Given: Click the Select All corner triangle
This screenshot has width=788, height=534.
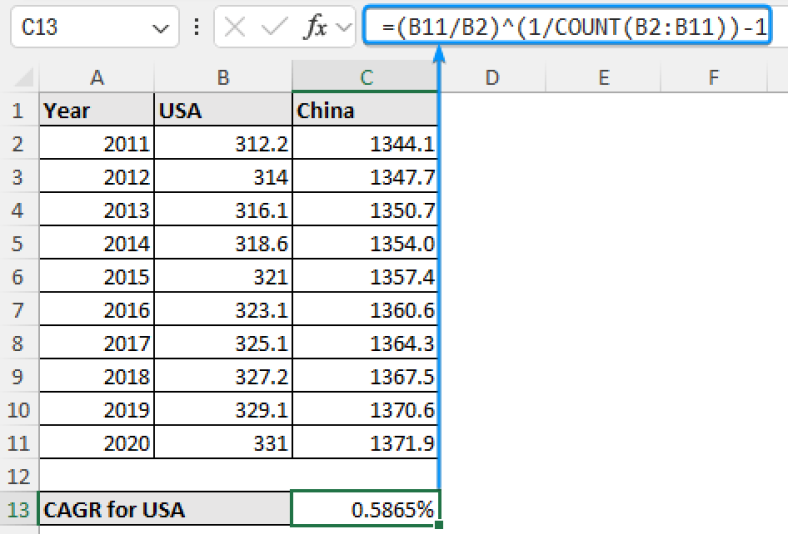Looking at the screenshot, I should pos(24,77).
